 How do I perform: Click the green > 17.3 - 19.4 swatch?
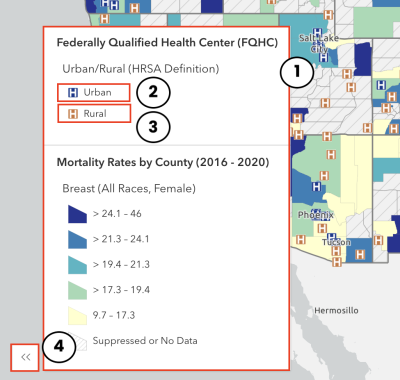click(77, 290)
